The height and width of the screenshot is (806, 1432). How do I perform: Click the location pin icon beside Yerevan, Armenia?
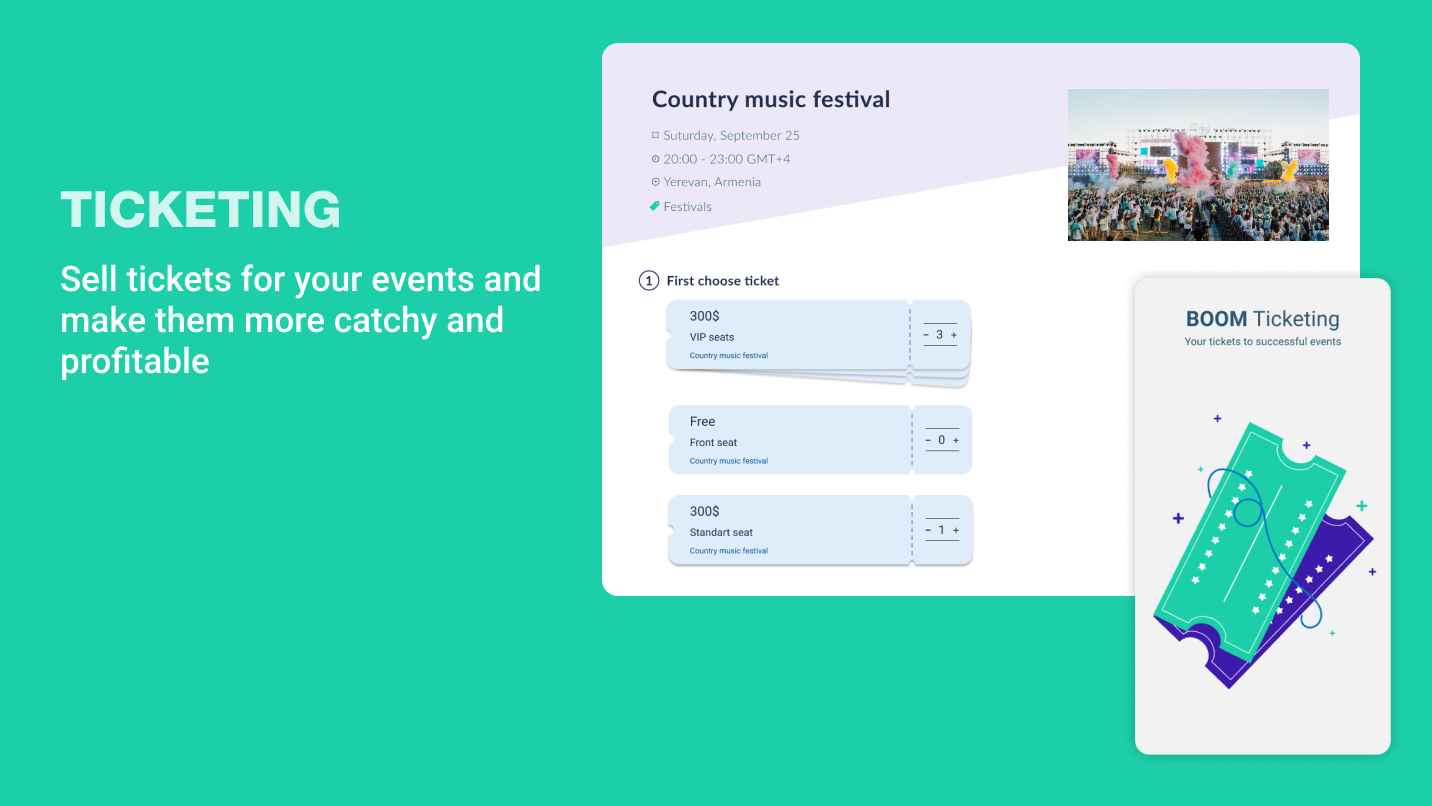pyautogui.click(x=656, y=182)
